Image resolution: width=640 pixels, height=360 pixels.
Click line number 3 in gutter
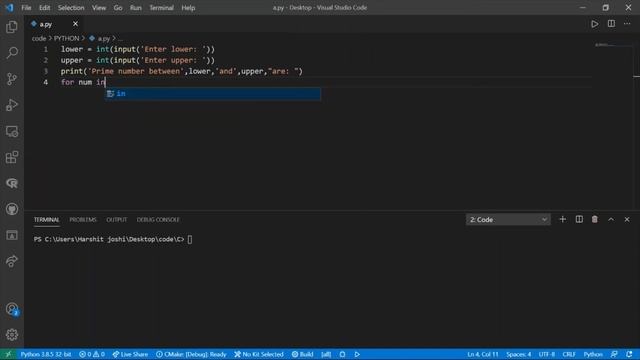46,71
